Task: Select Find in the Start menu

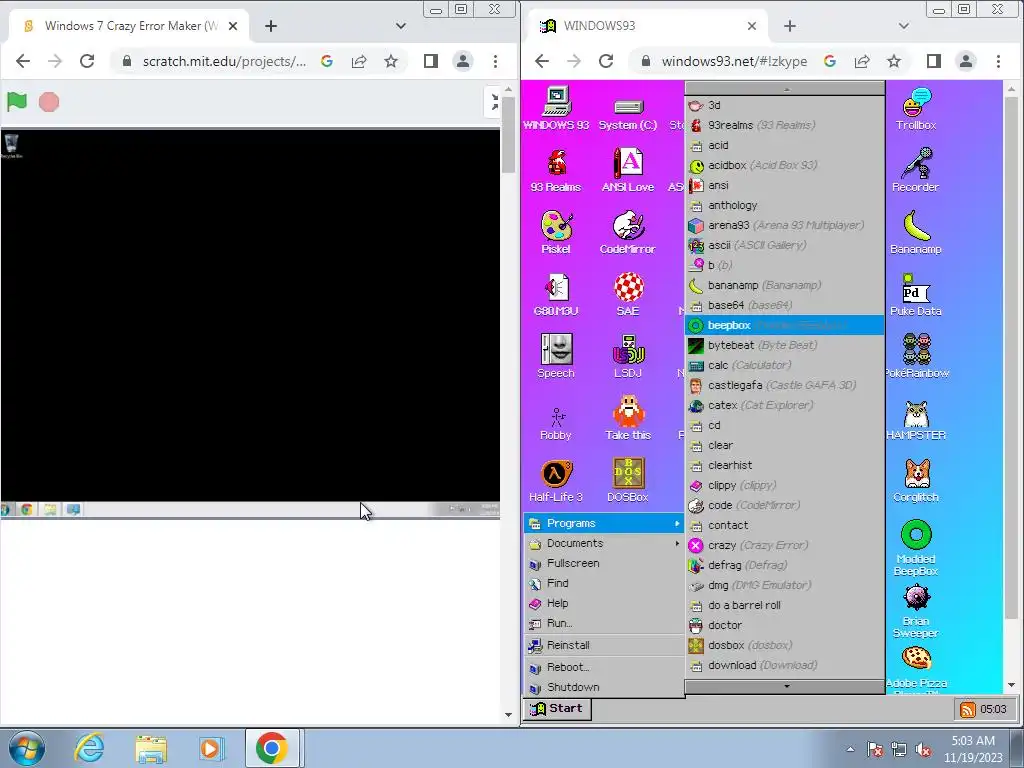Action: [604, 583]
